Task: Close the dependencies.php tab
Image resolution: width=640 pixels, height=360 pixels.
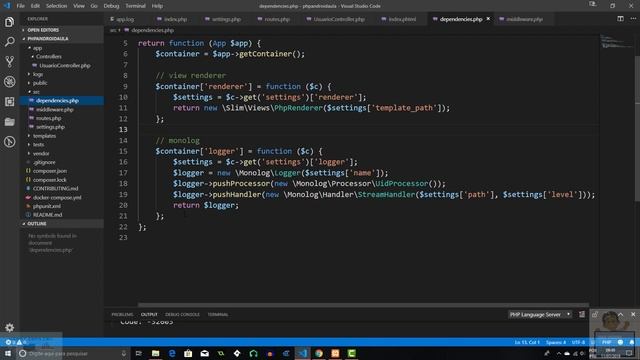Action: tap(488, 19)
